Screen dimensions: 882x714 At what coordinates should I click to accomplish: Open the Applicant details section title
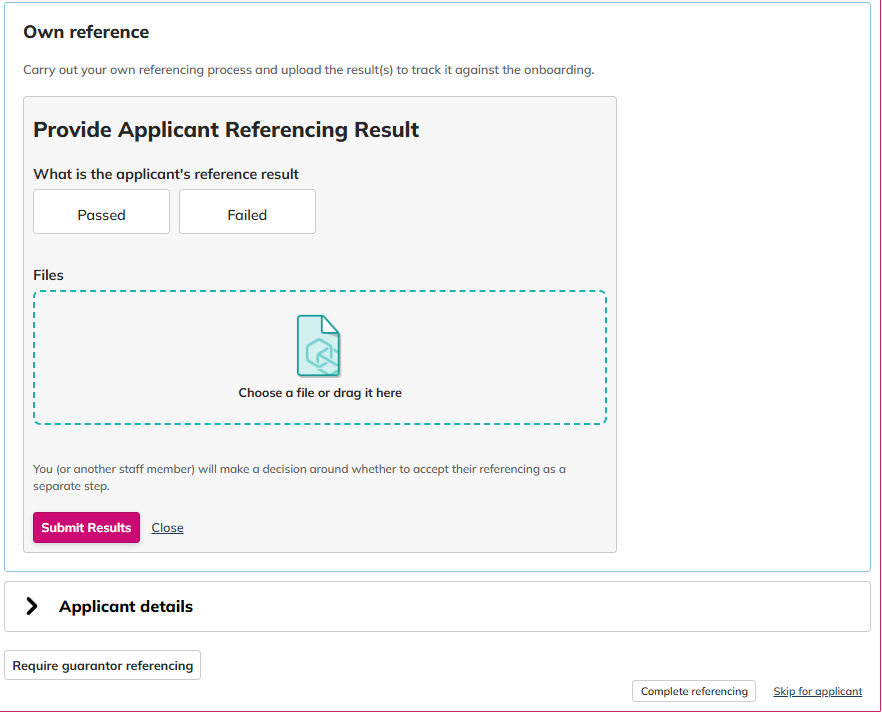click(125, 607)
